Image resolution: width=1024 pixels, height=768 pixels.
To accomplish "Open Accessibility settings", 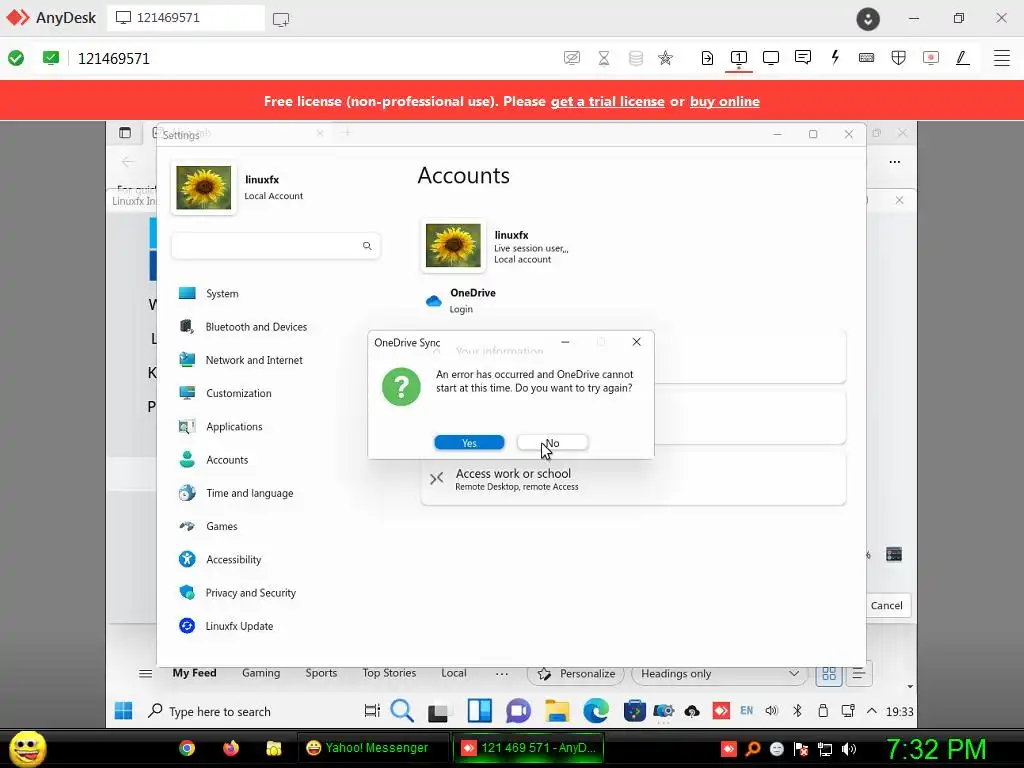I will click(233, 559).
